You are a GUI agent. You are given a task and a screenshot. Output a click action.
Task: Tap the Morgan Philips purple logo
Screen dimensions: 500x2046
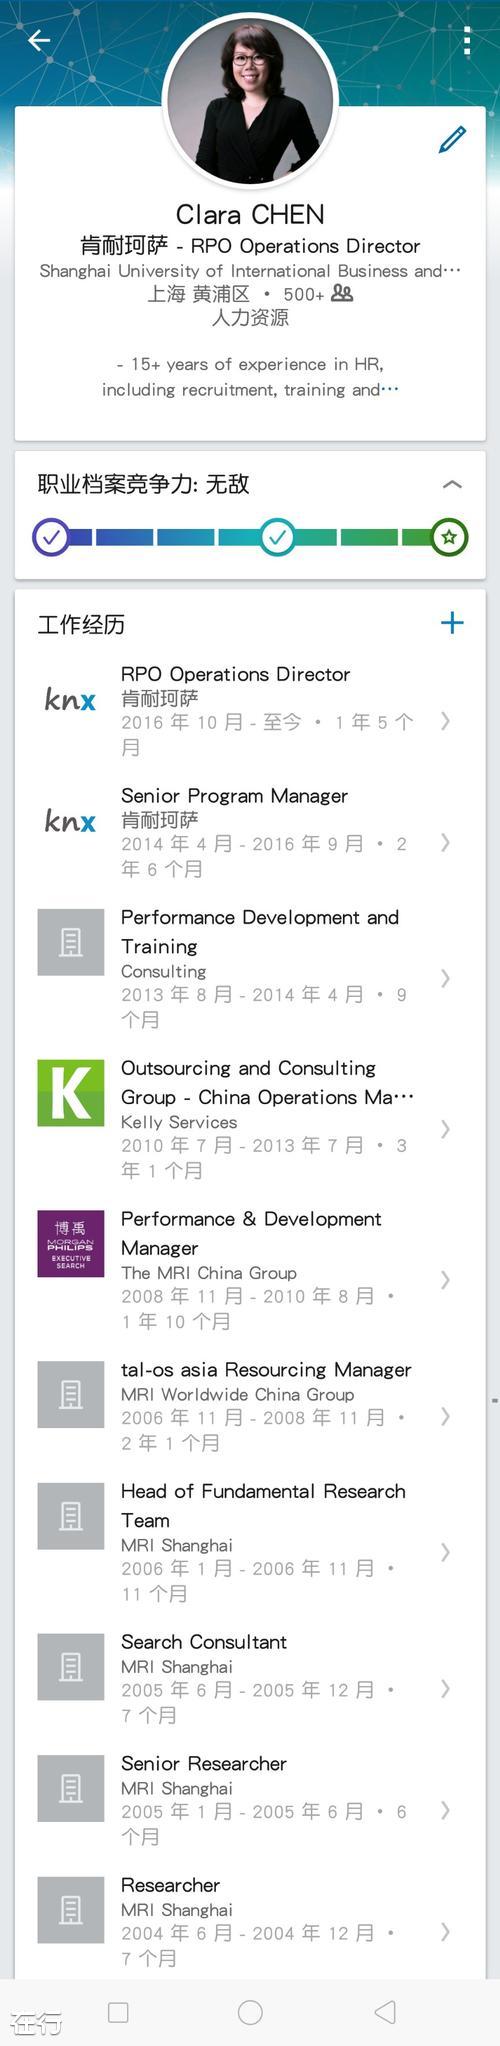70,1244
